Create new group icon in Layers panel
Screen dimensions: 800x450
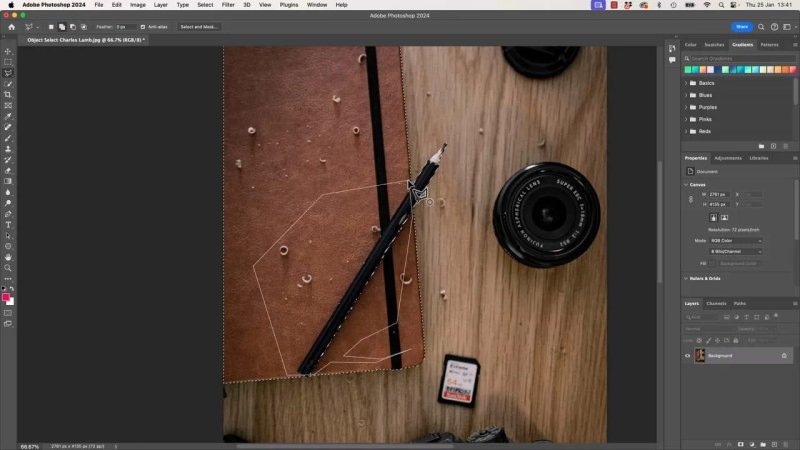coord(763,444)
